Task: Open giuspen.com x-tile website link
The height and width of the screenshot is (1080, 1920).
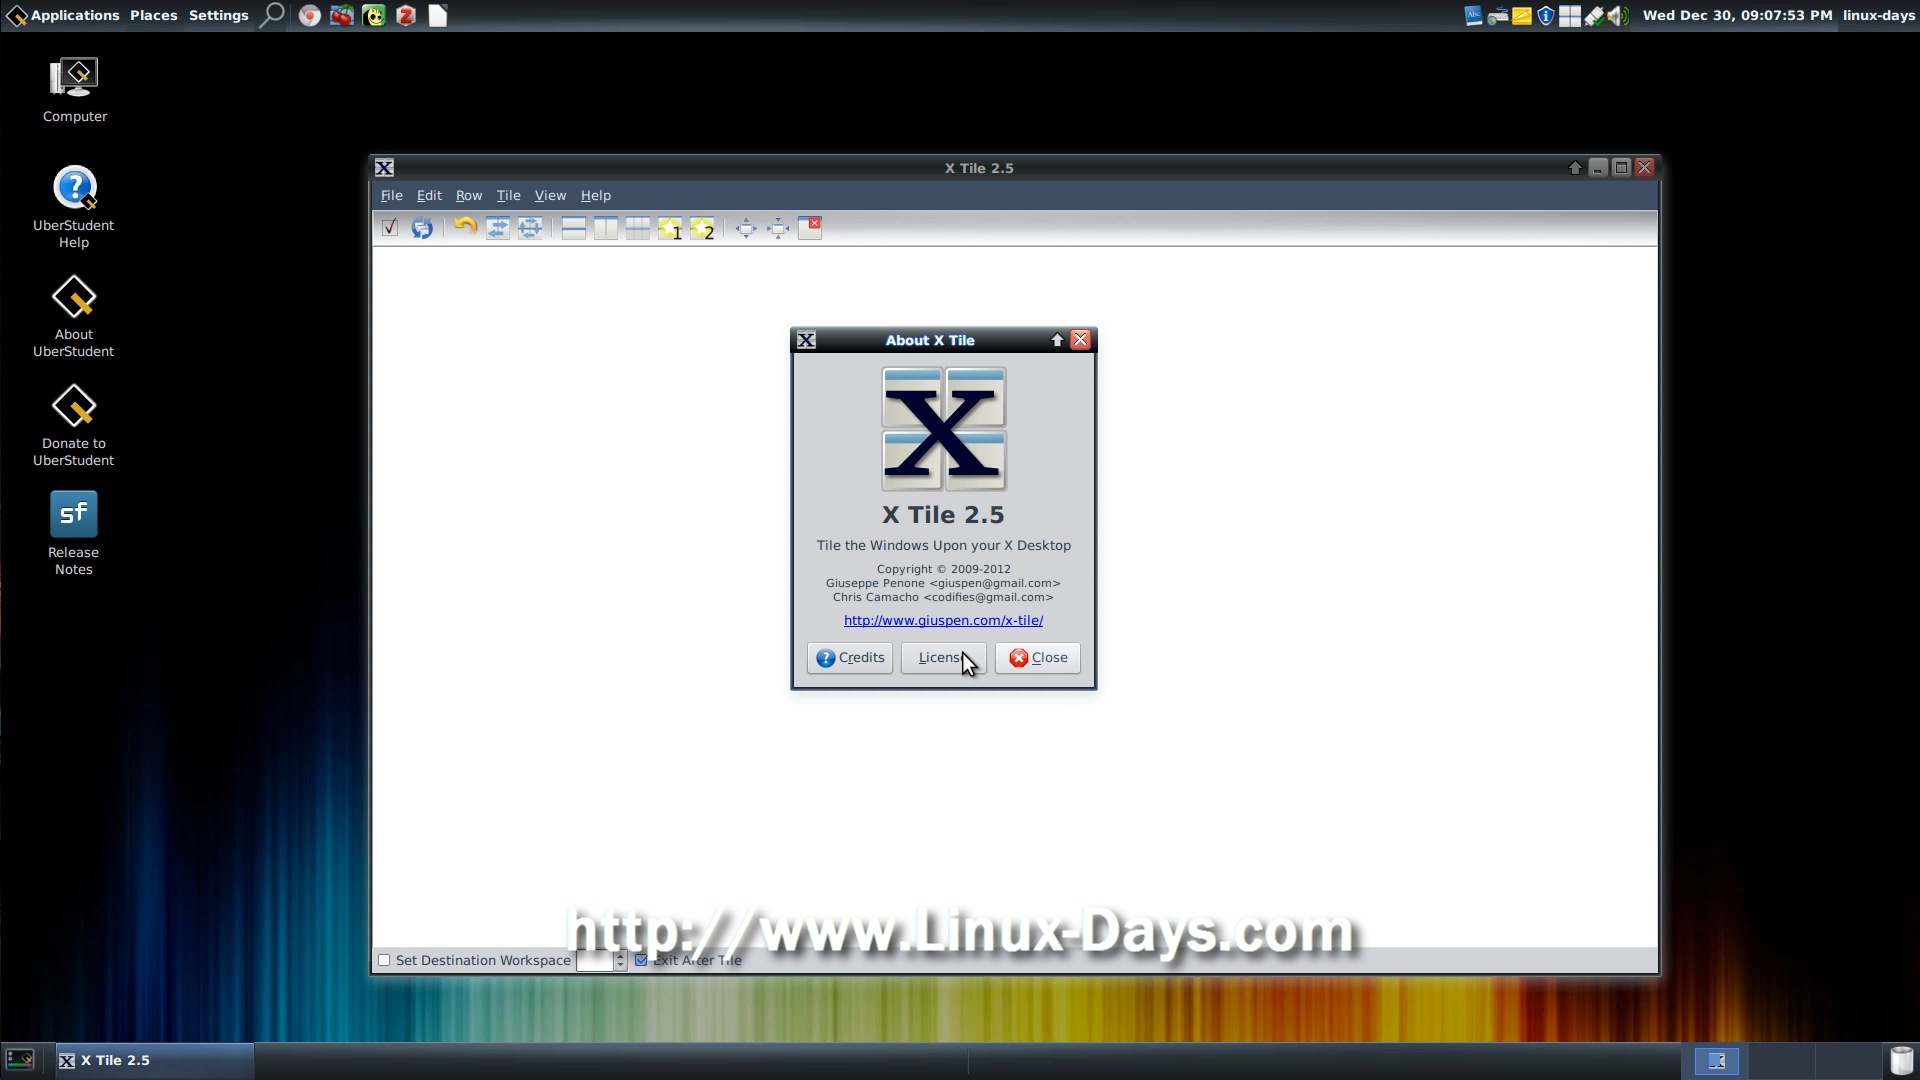Action: pyautogui.click(x=943, y=620)
